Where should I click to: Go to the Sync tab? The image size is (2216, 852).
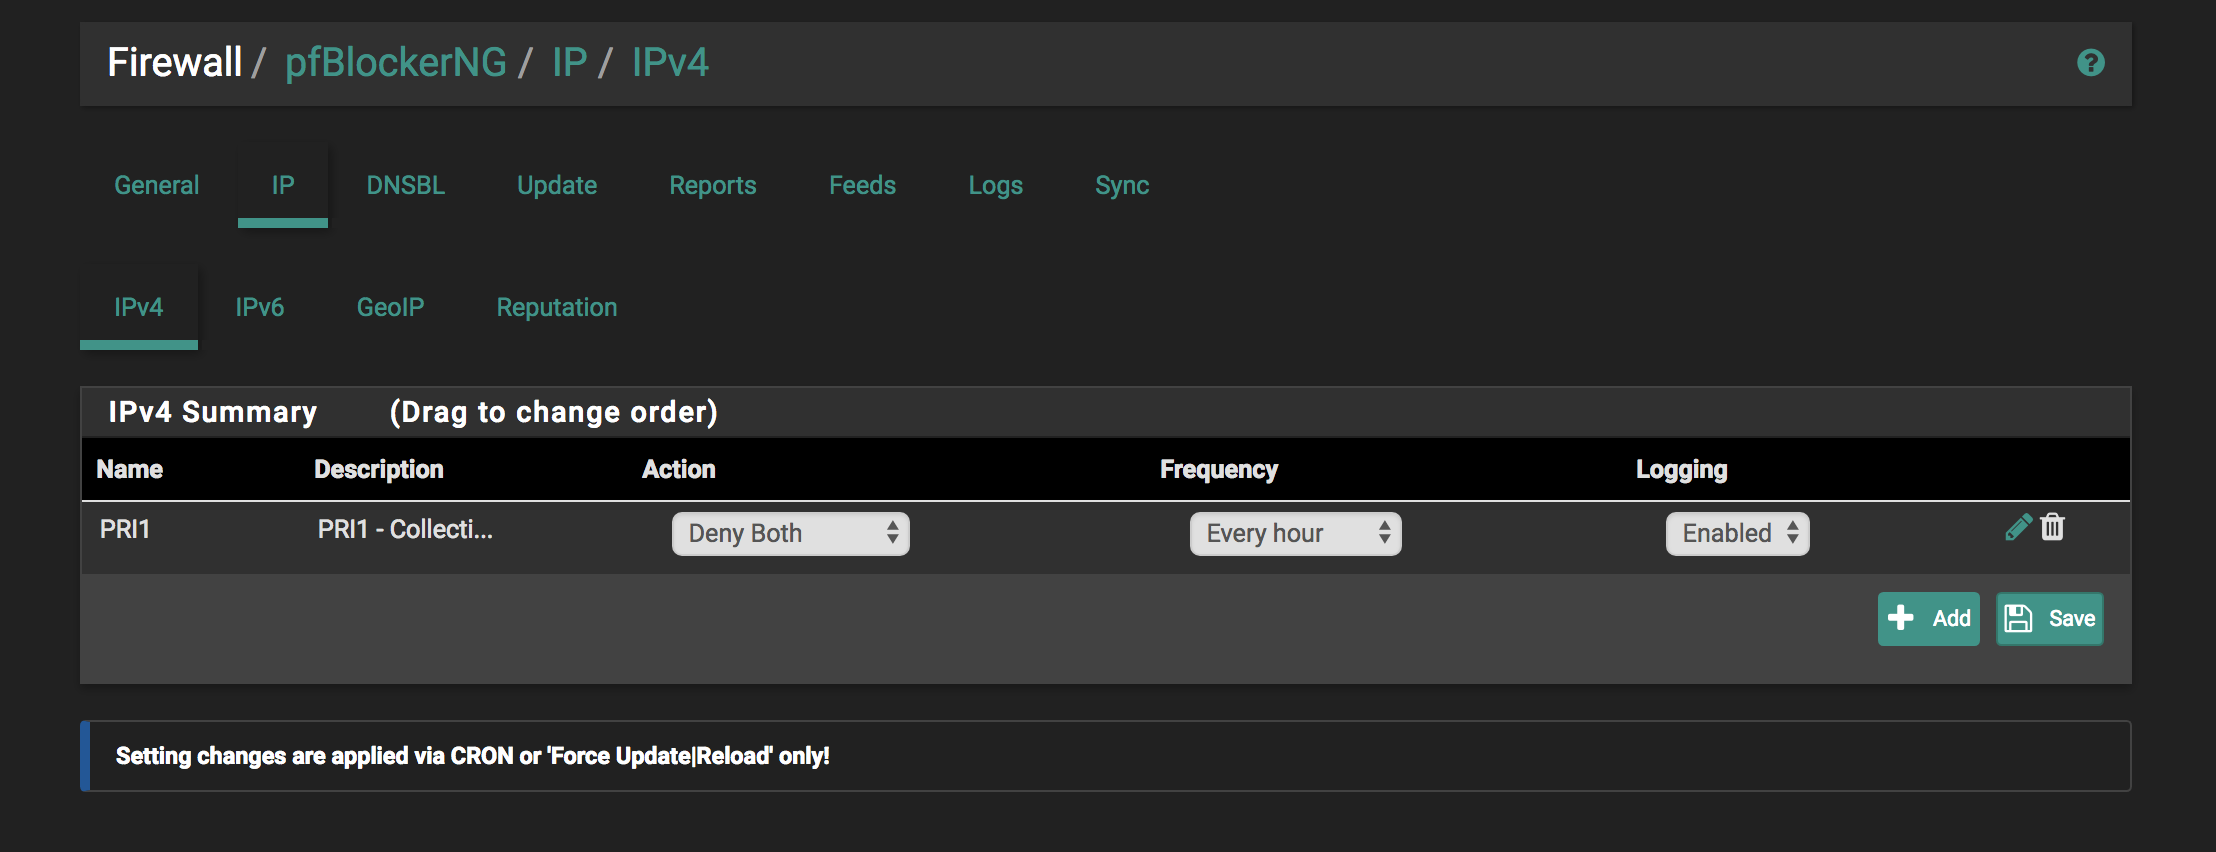click(x=1122, y=185)
